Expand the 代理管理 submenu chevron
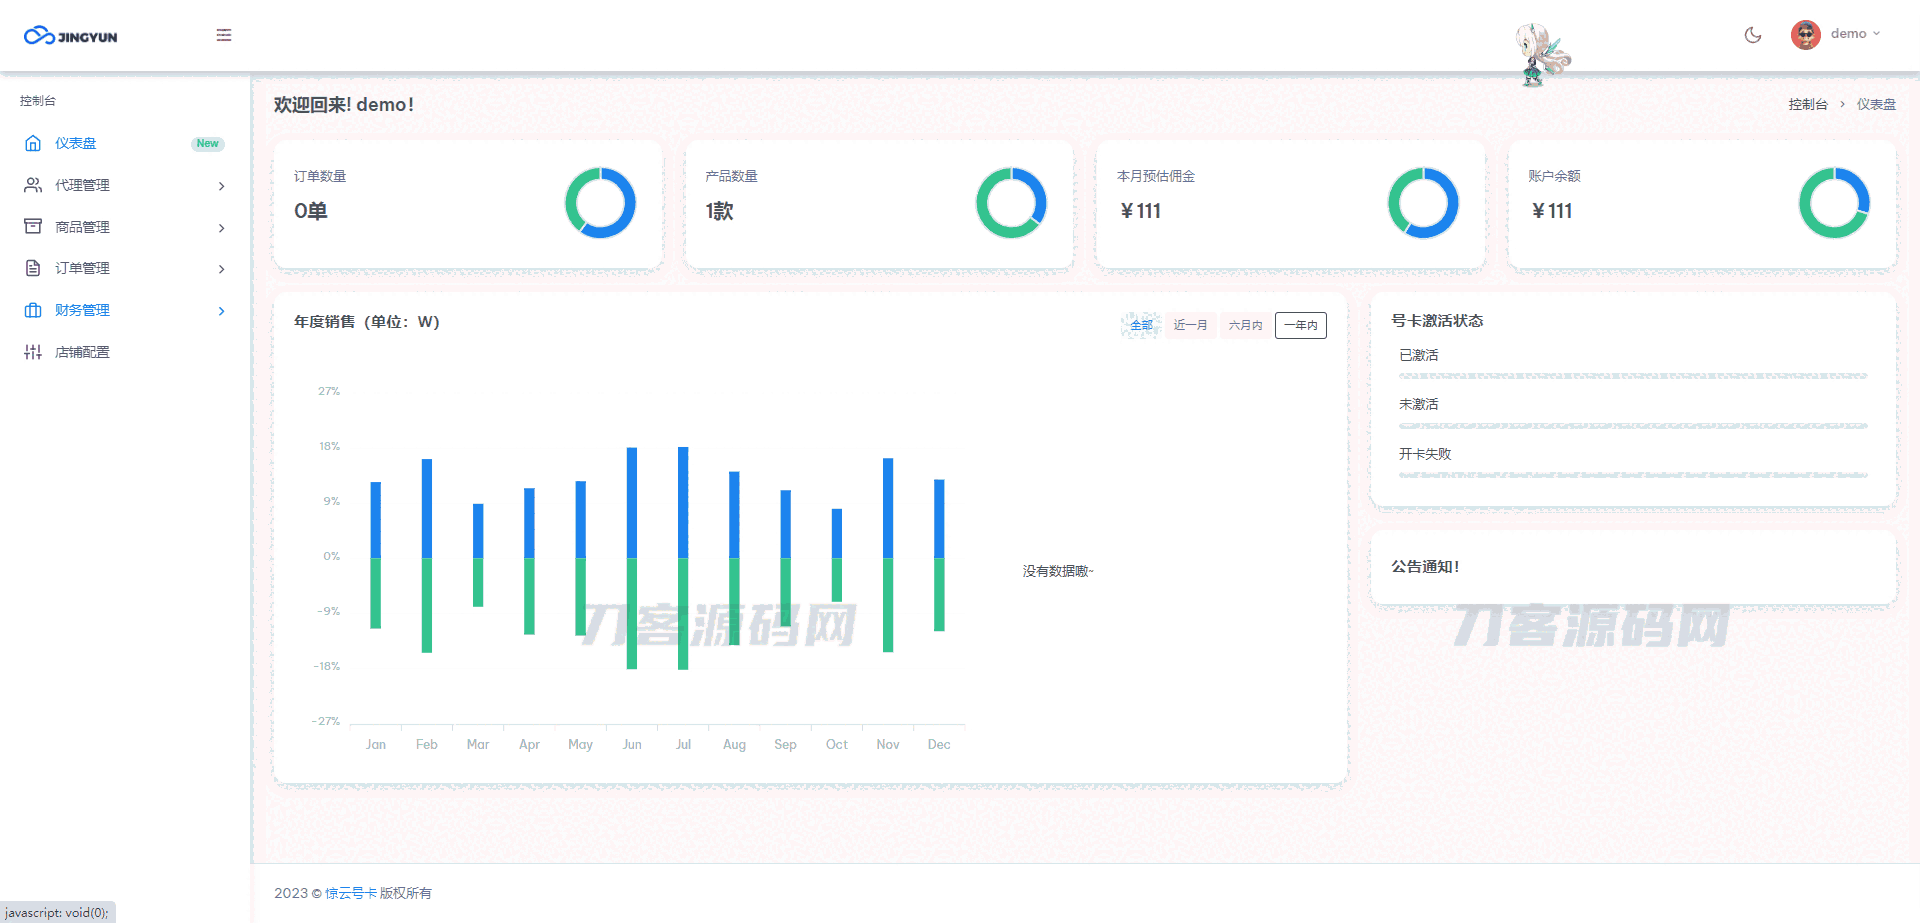Image resolution: width=1920 pixels, height=923 pixels. [x=221, y=186]
